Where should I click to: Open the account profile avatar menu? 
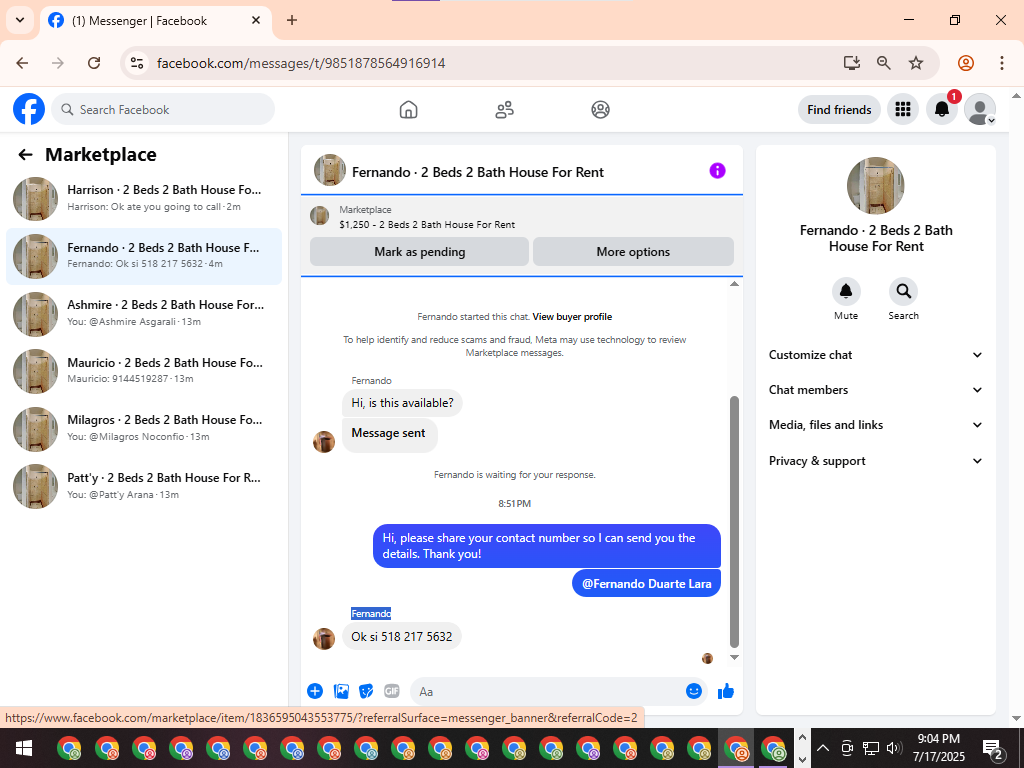coord(980,110)
